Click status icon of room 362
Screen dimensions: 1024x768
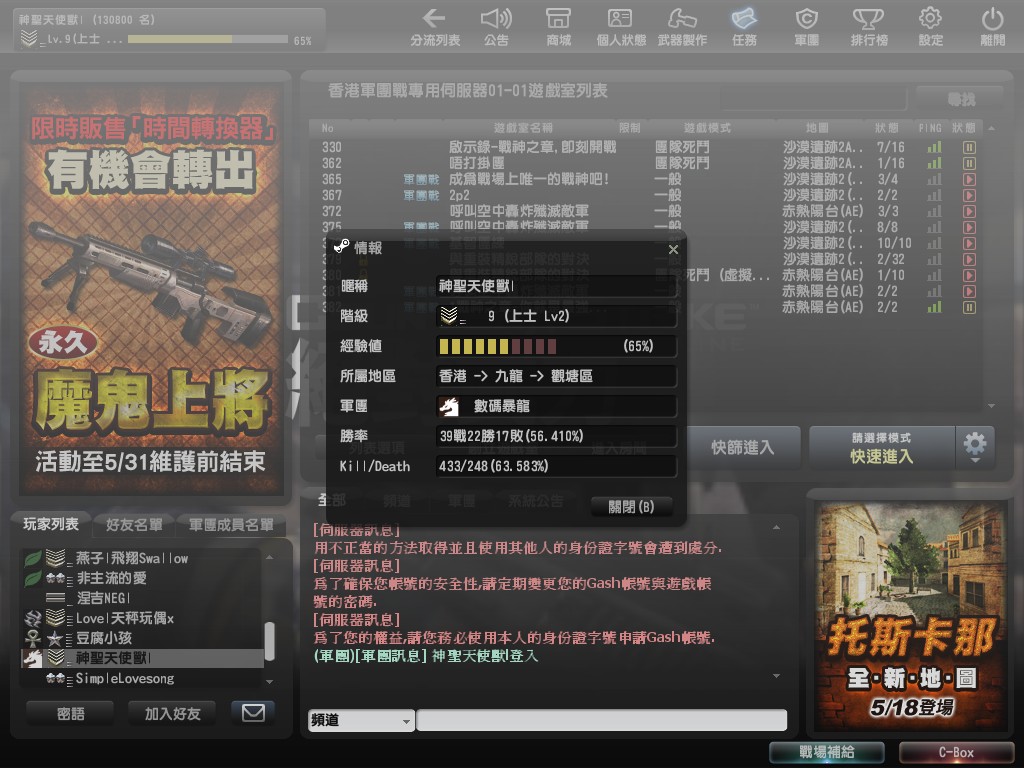[969, 163]
